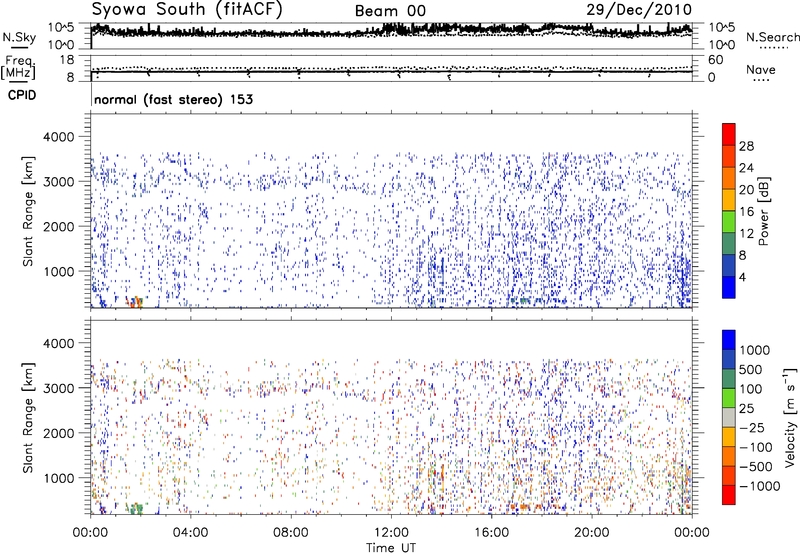The image size is (800, 554).
Task: Click the '04:00' time tick label
Action: [x=190, y=533]
